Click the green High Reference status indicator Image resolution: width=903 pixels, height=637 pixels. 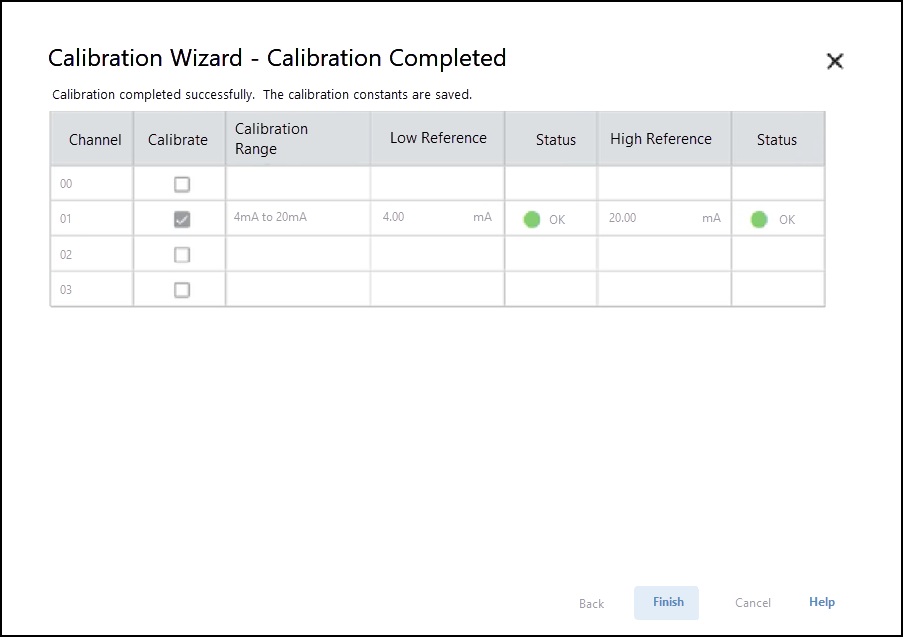coord(759,219)
